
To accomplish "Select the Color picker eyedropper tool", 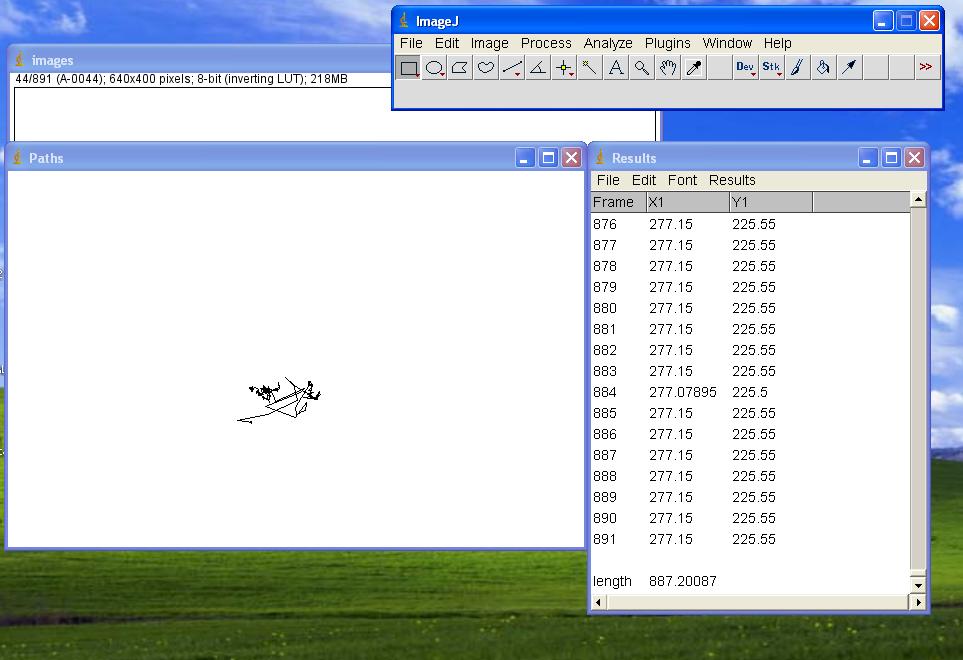I will [693, 68].
